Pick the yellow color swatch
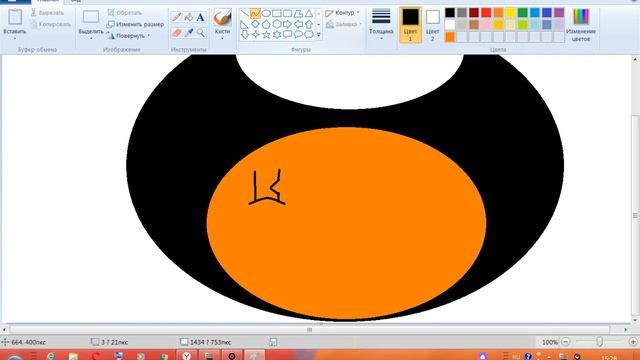The width and height of the screenshot is (640, 360). click(510, 13)
